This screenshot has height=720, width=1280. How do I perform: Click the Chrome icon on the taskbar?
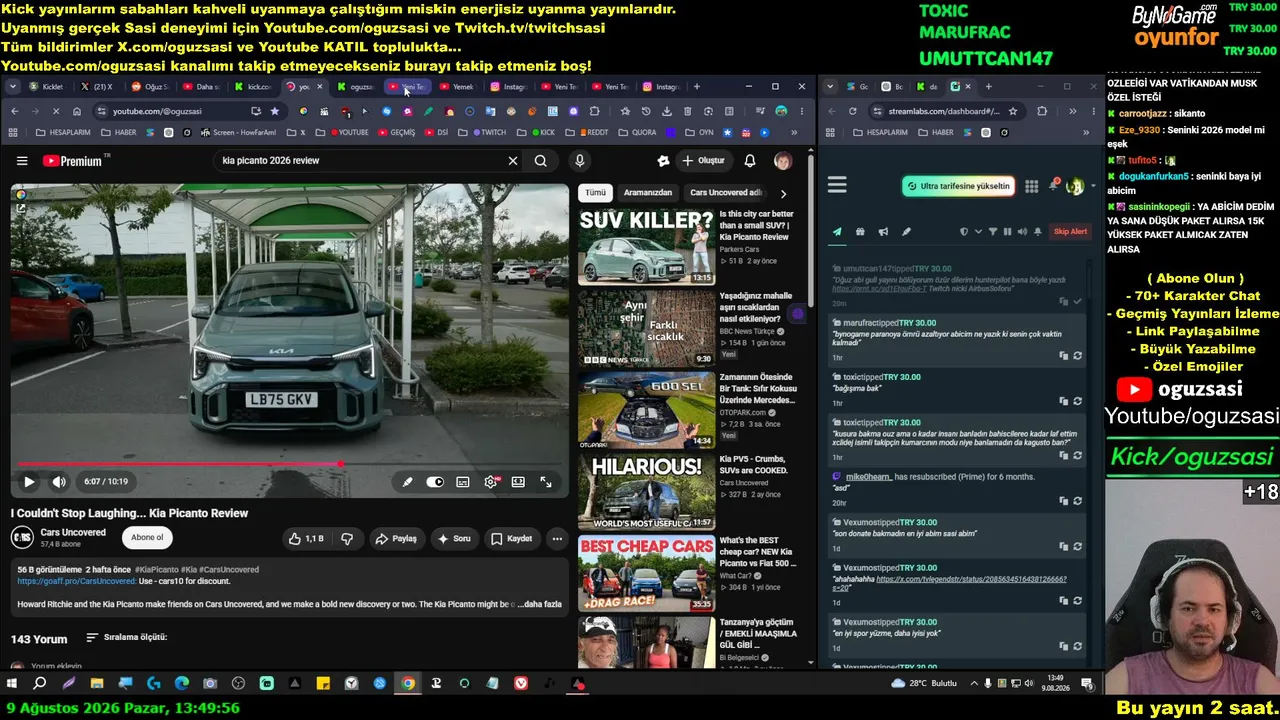[x=408, y=684]
